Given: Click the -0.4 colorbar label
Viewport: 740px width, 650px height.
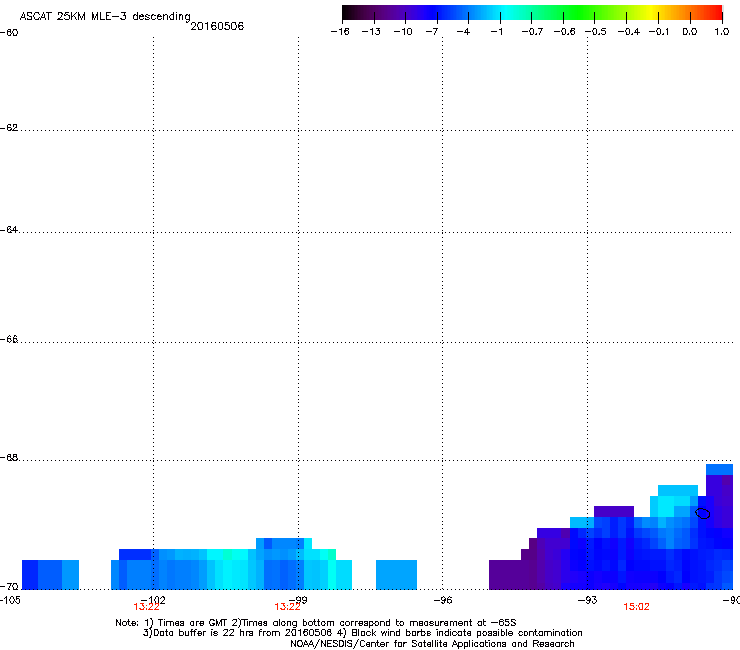Looking at the screenshot, I should (x=629, y=32).
